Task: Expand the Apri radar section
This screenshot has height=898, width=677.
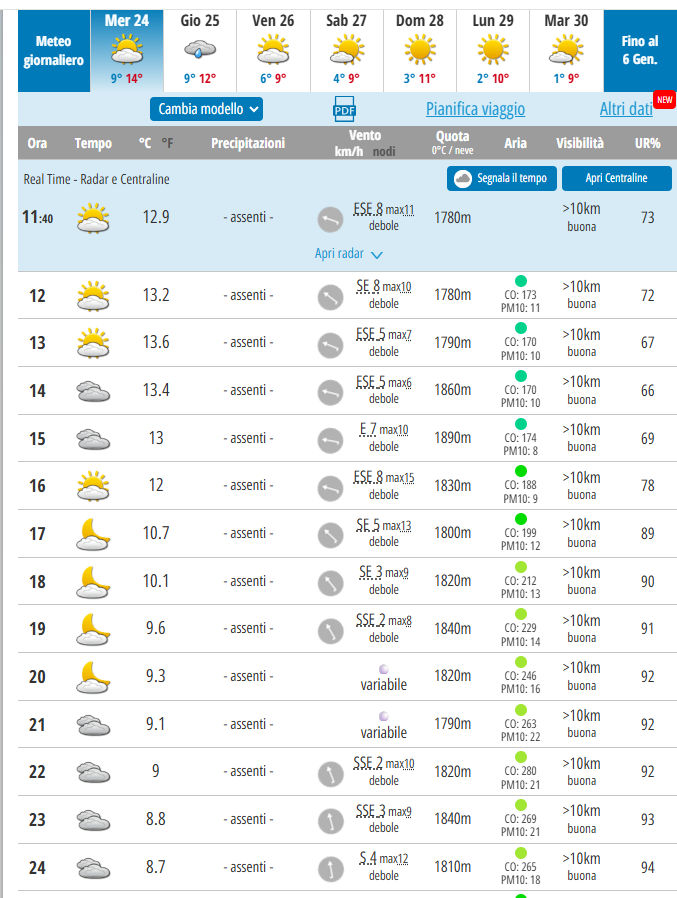Action: click(x=348, y=254)
